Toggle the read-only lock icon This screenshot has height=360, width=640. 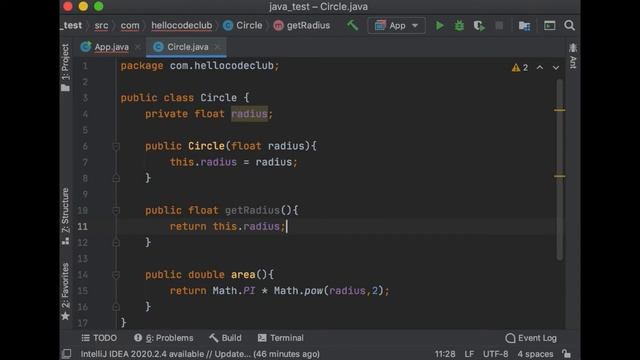[x=566, y=353]
